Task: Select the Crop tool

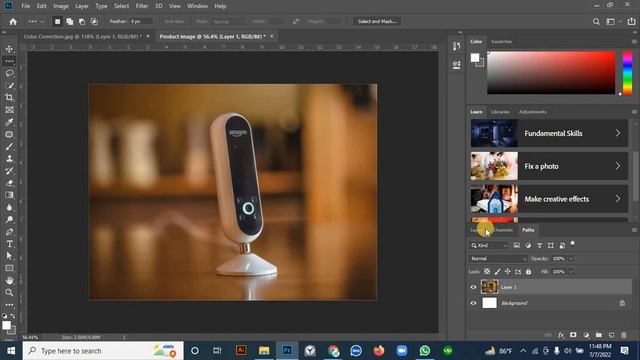Action: 9,98
